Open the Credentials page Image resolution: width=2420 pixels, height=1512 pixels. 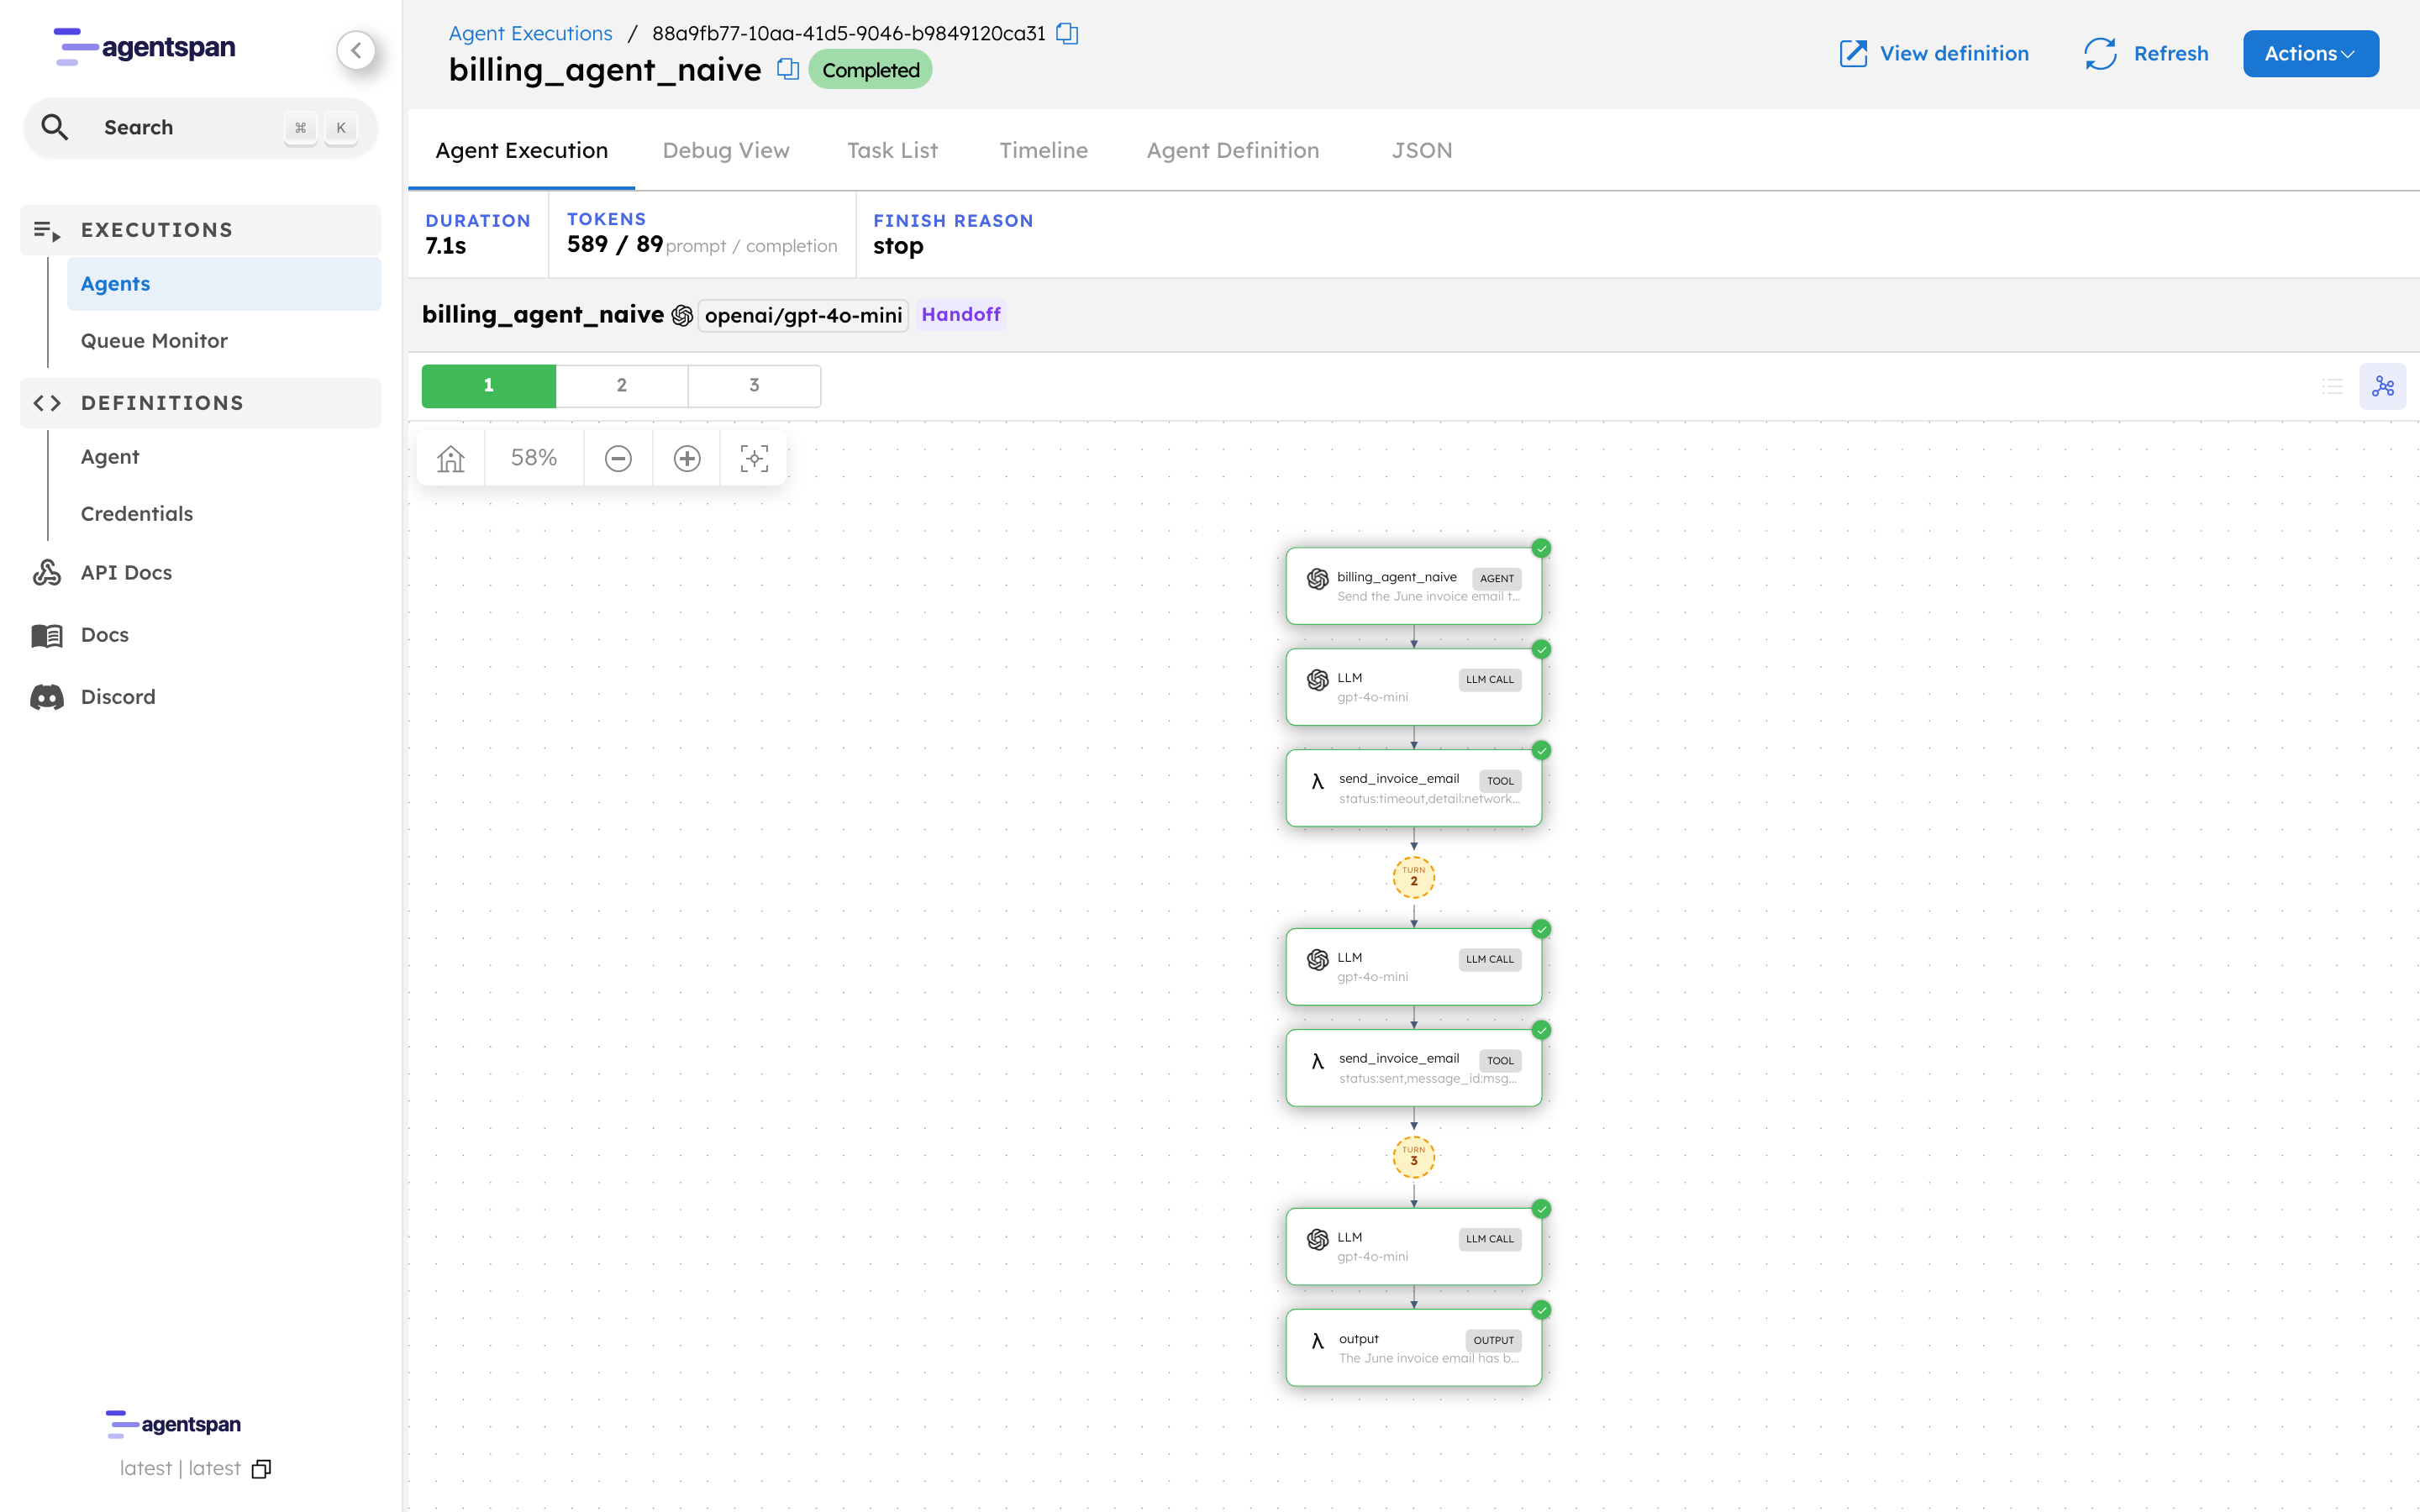(x=137, y=514)
